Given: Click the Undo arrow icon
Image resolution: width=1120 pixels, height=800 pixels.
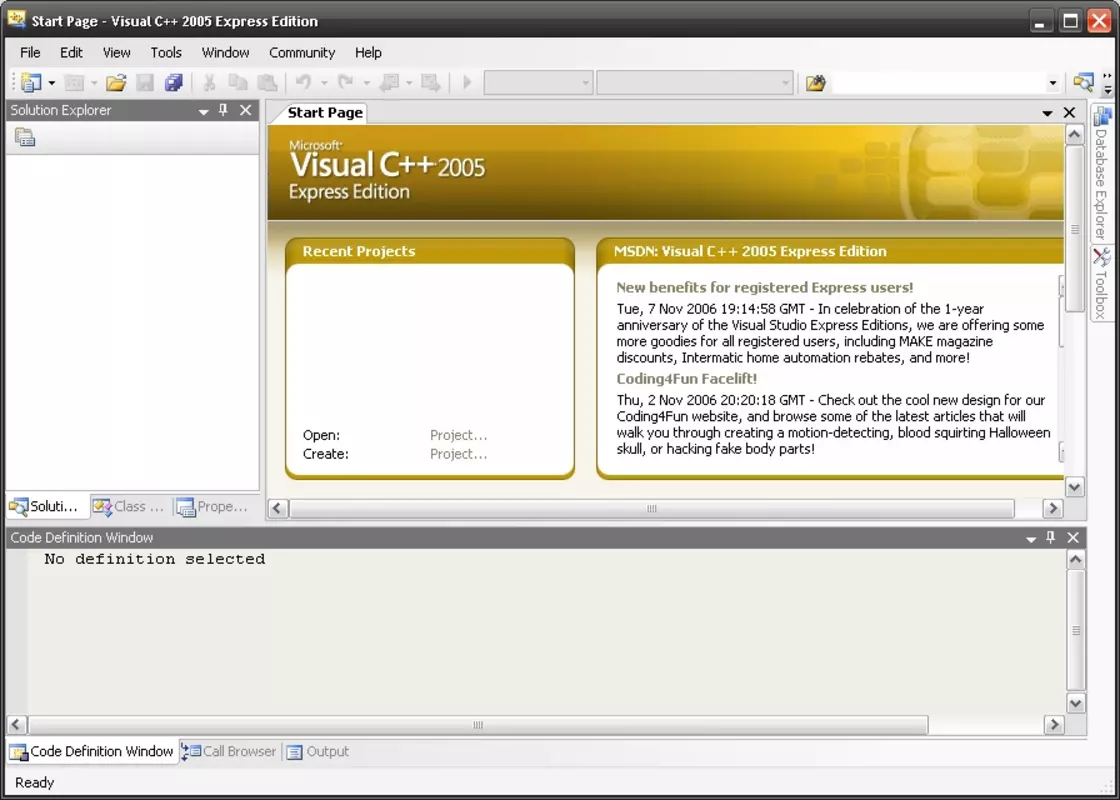Looking at the screenshot, I should pyautogui.click(x=304, y=83).
